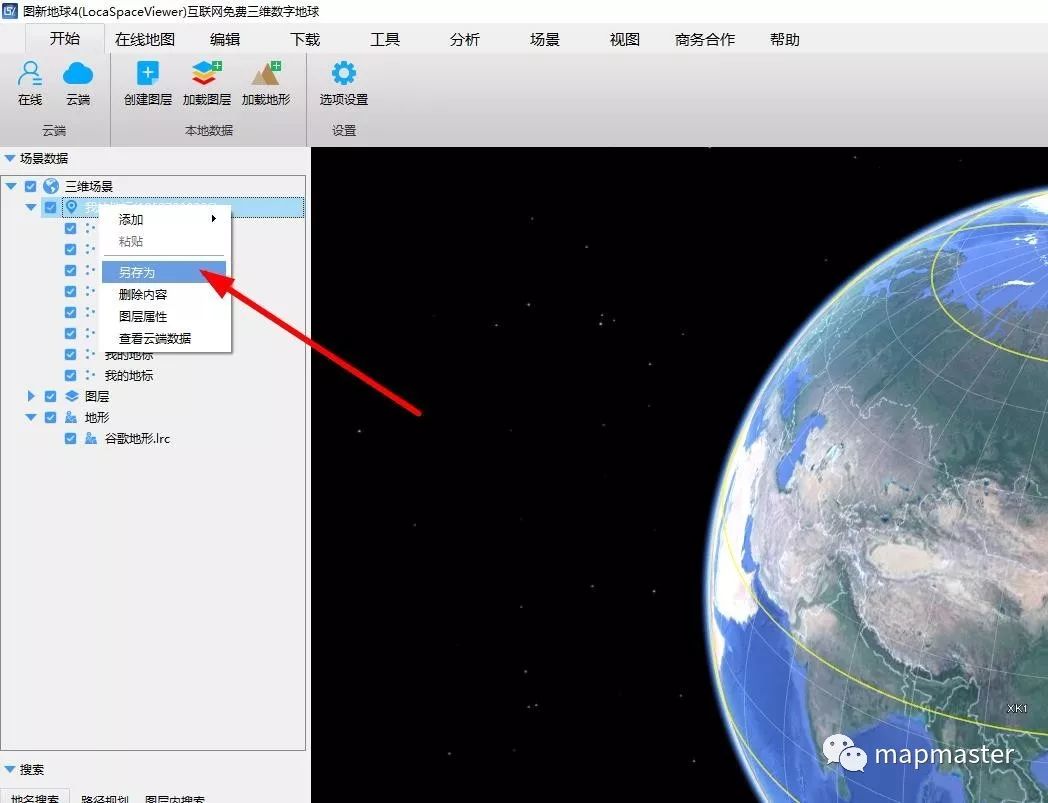This screenshot has height=803, width=1048.
Task: Click the 搜索 panel title
Action: (x=32, y=770)
